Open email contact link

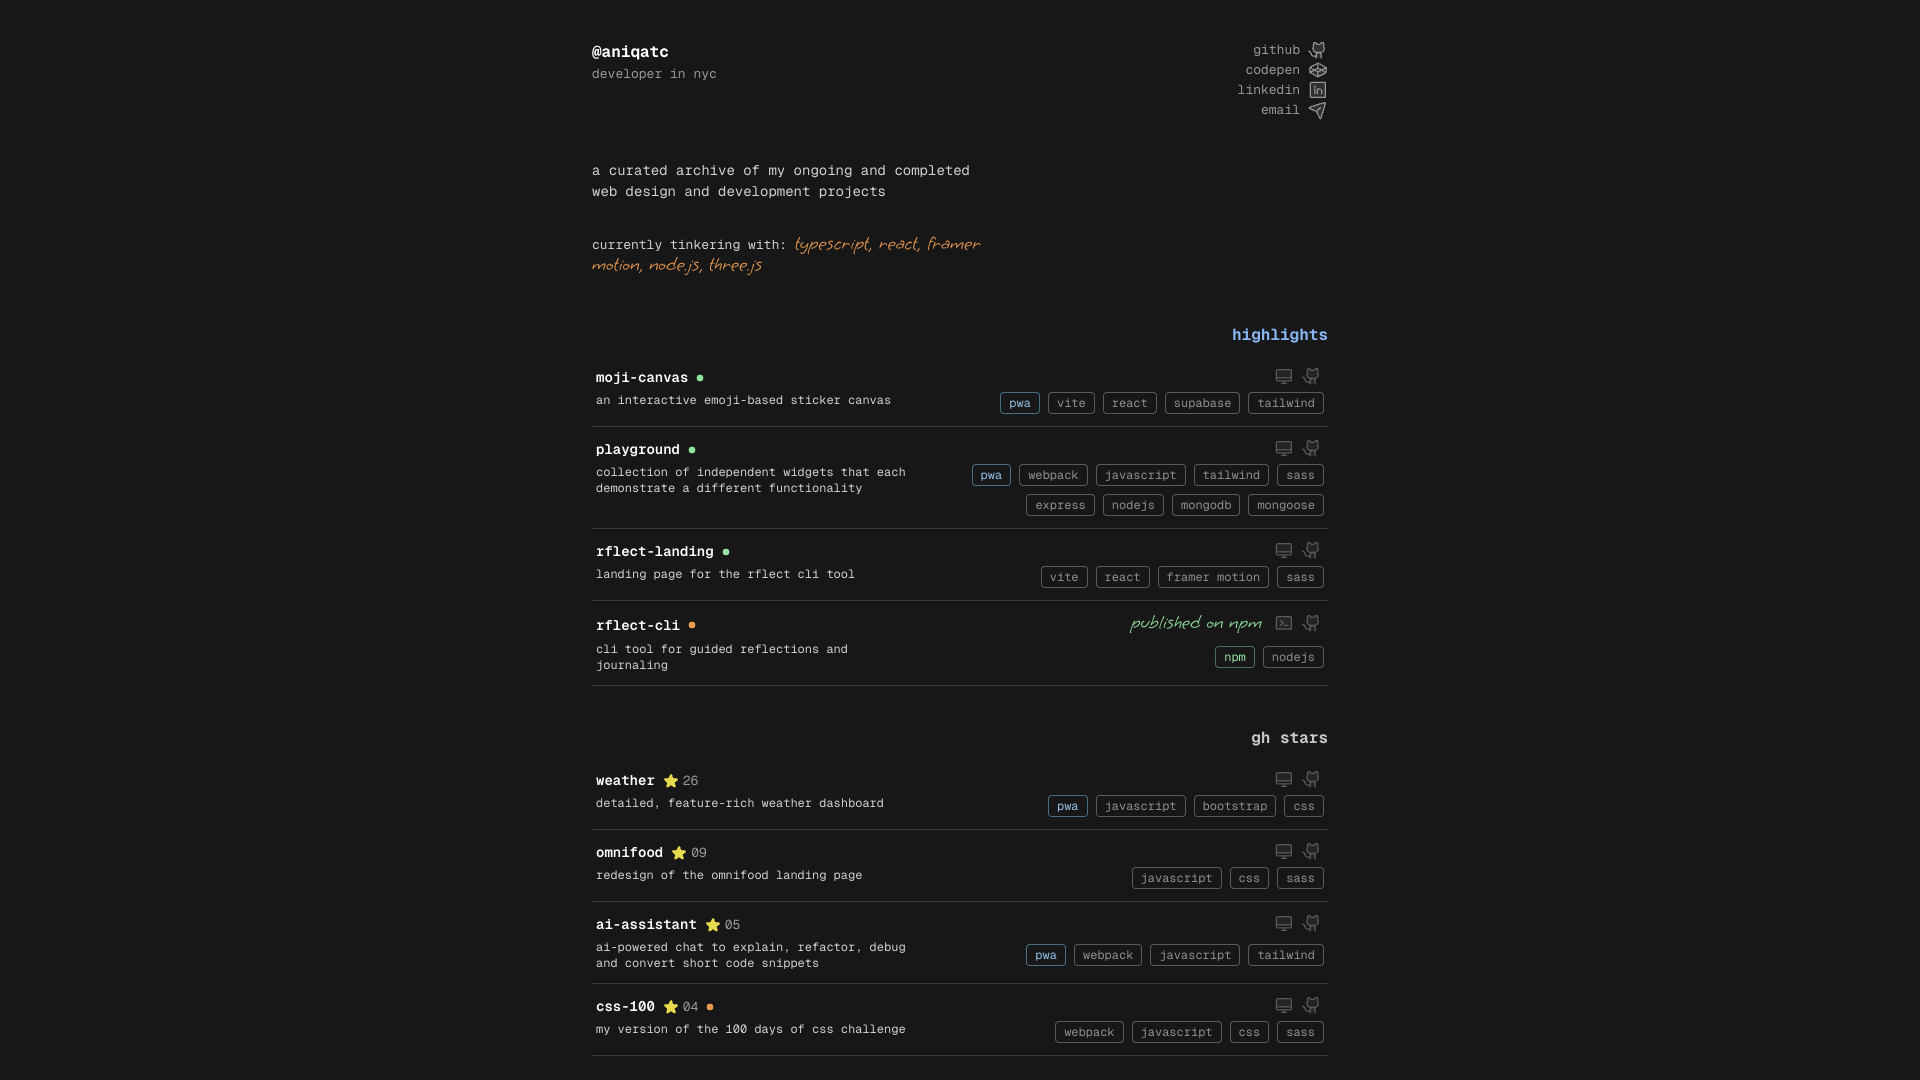(x=1292, y=109)
